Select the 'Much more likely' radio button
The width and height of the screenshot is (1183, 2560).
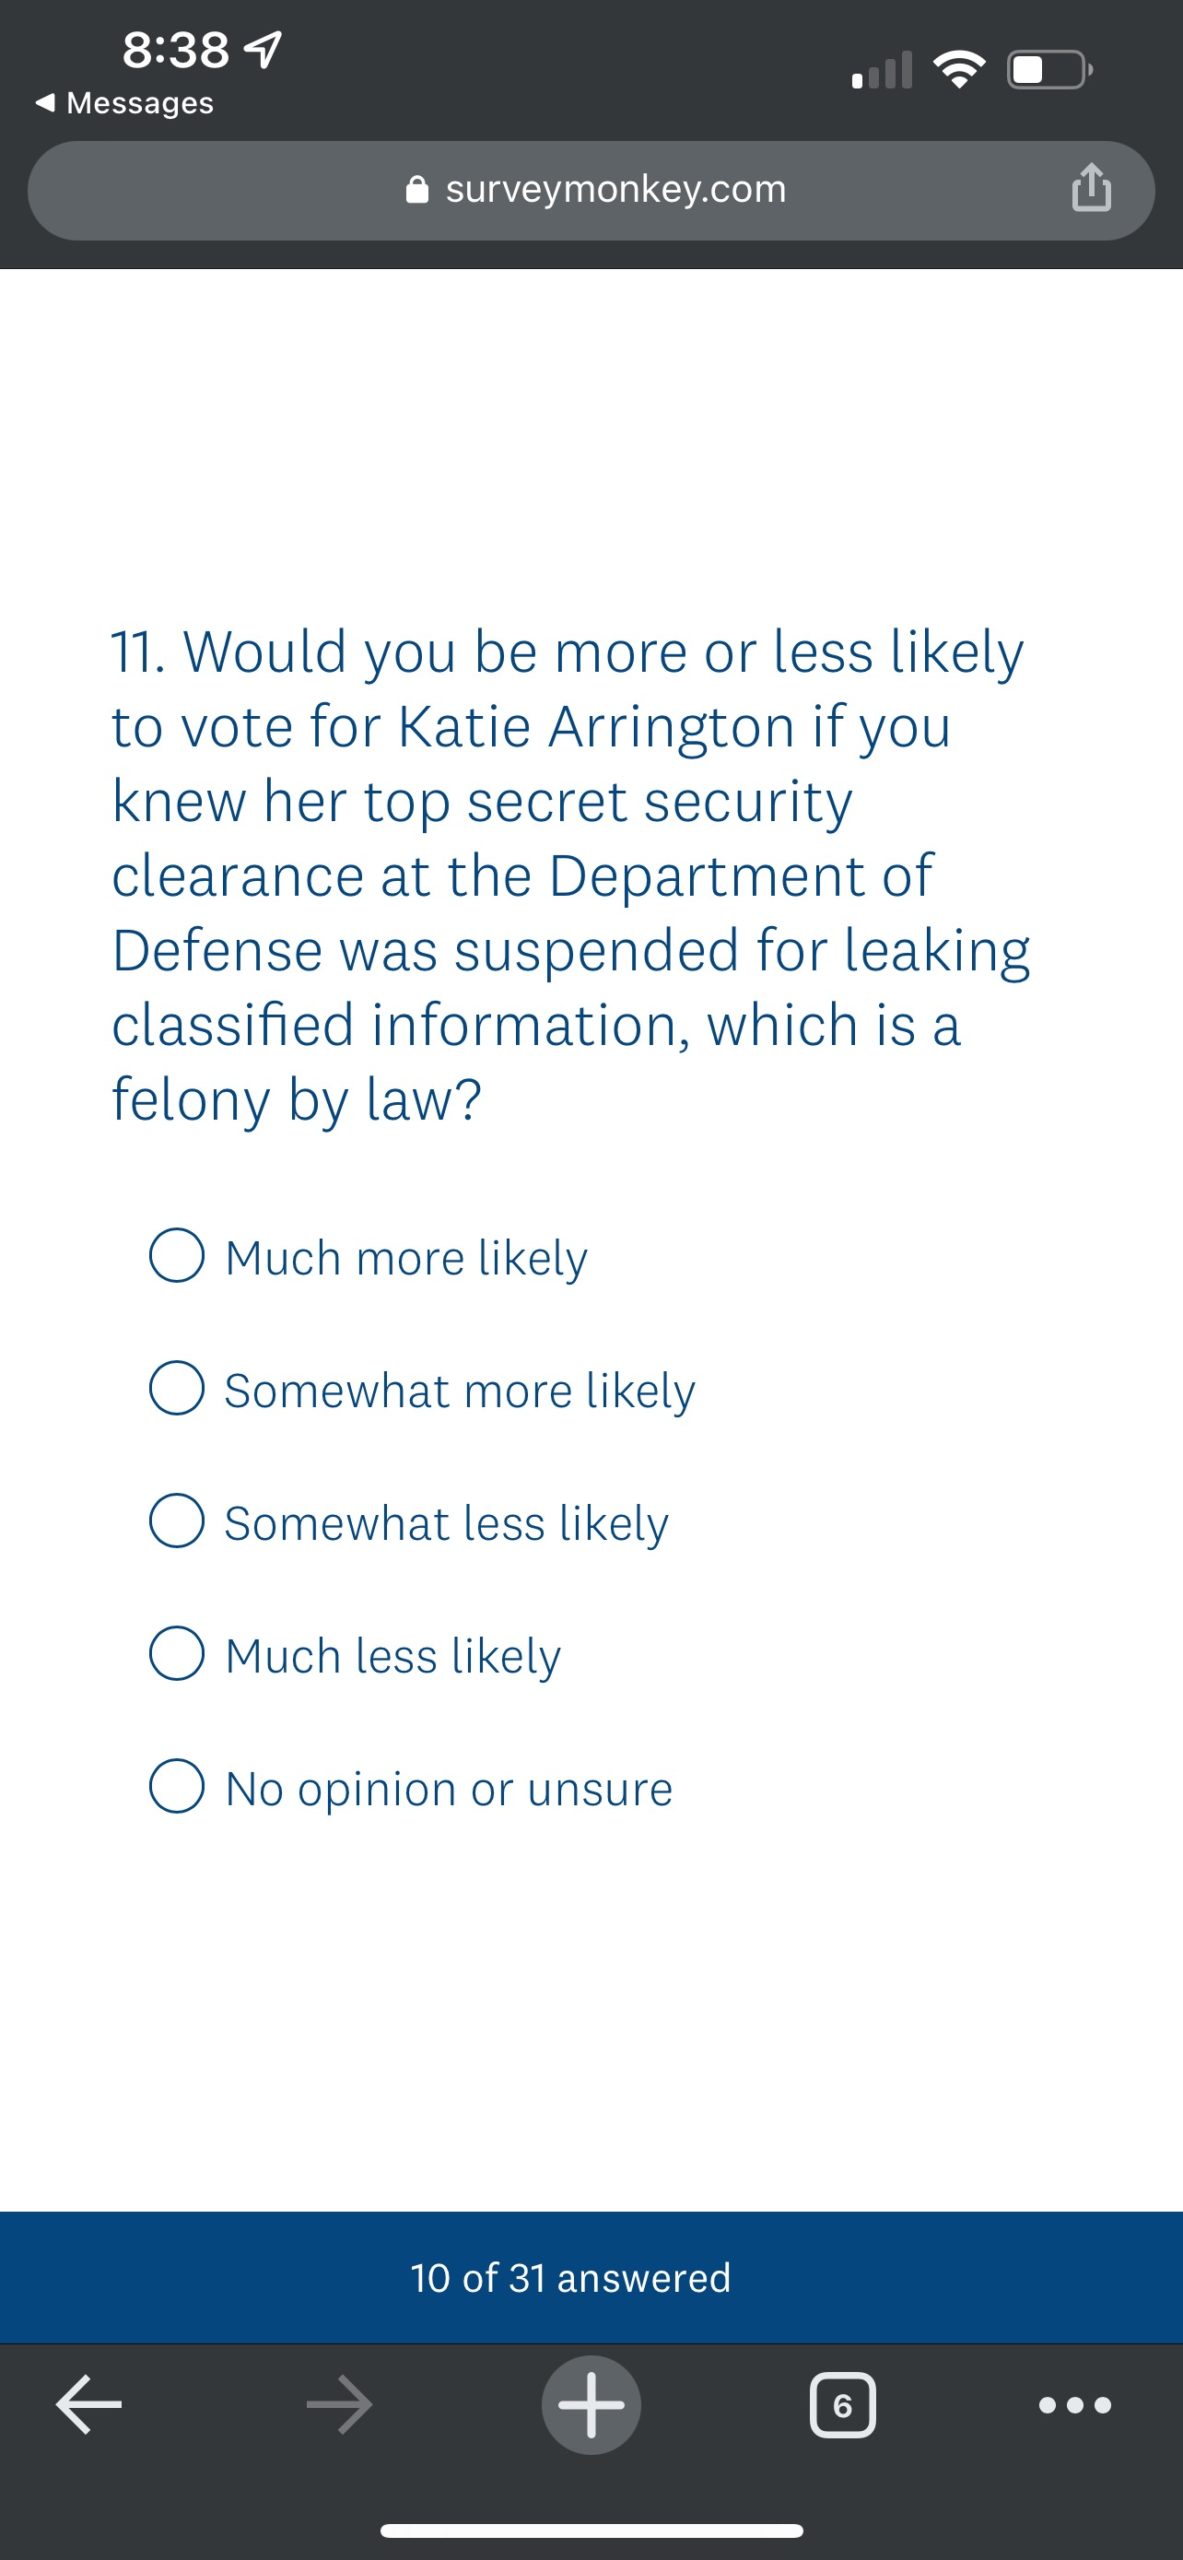click(x=177, y=1255)
